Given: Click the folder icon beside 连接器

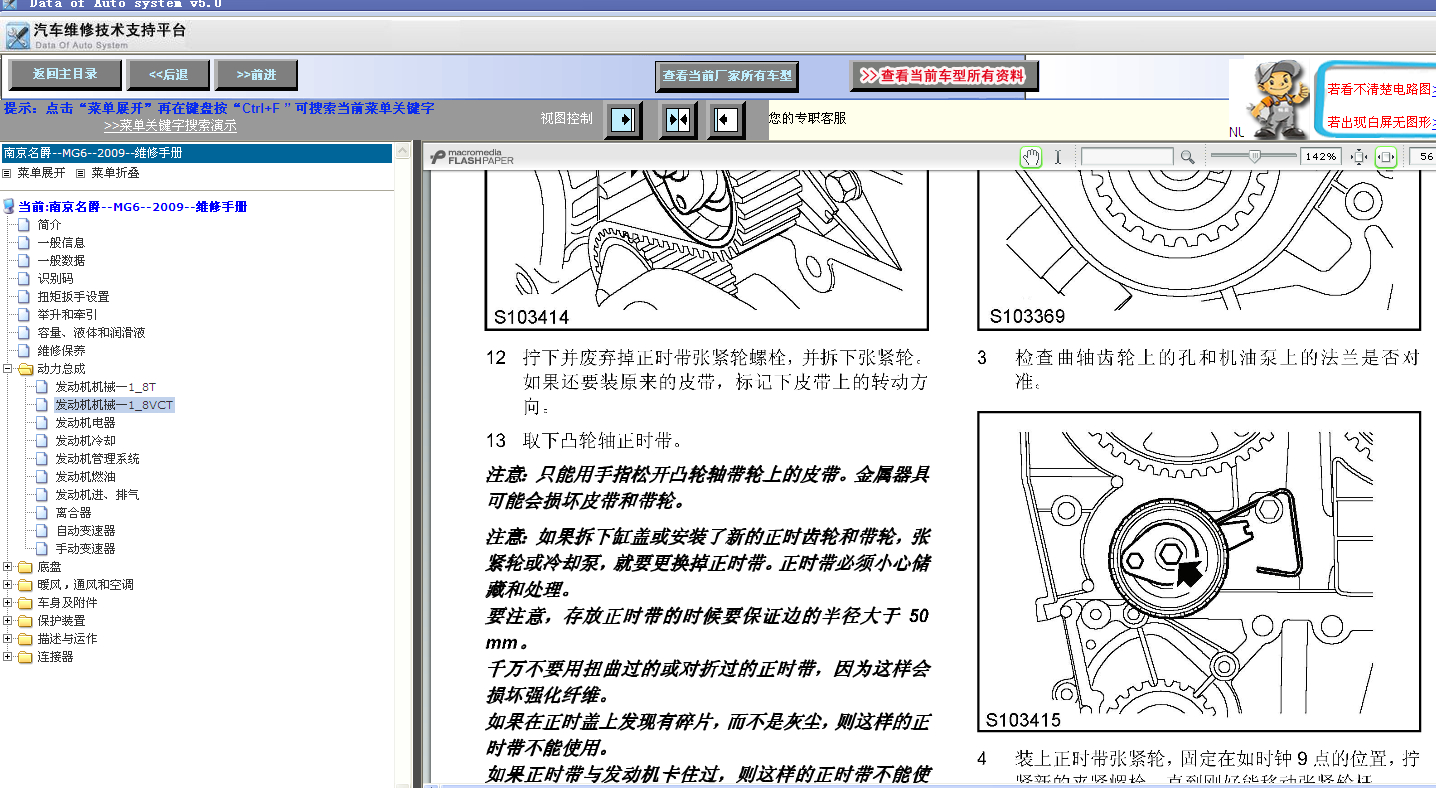Looking at the screenshot, I should [26, 657].
